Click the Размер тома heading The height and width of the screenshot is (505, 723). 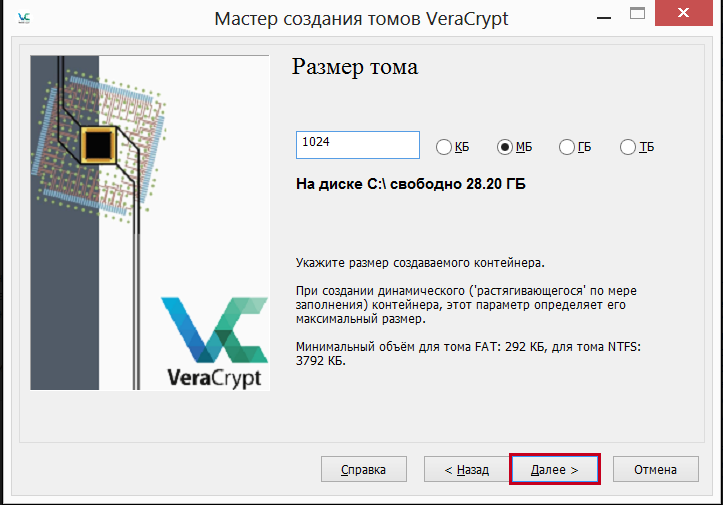tap(355, 67)
